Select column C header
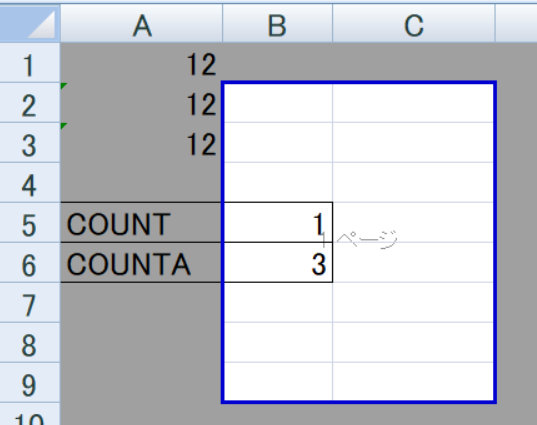Image resolution: width=537 pixels, height=425 pixels. (414, 23)
